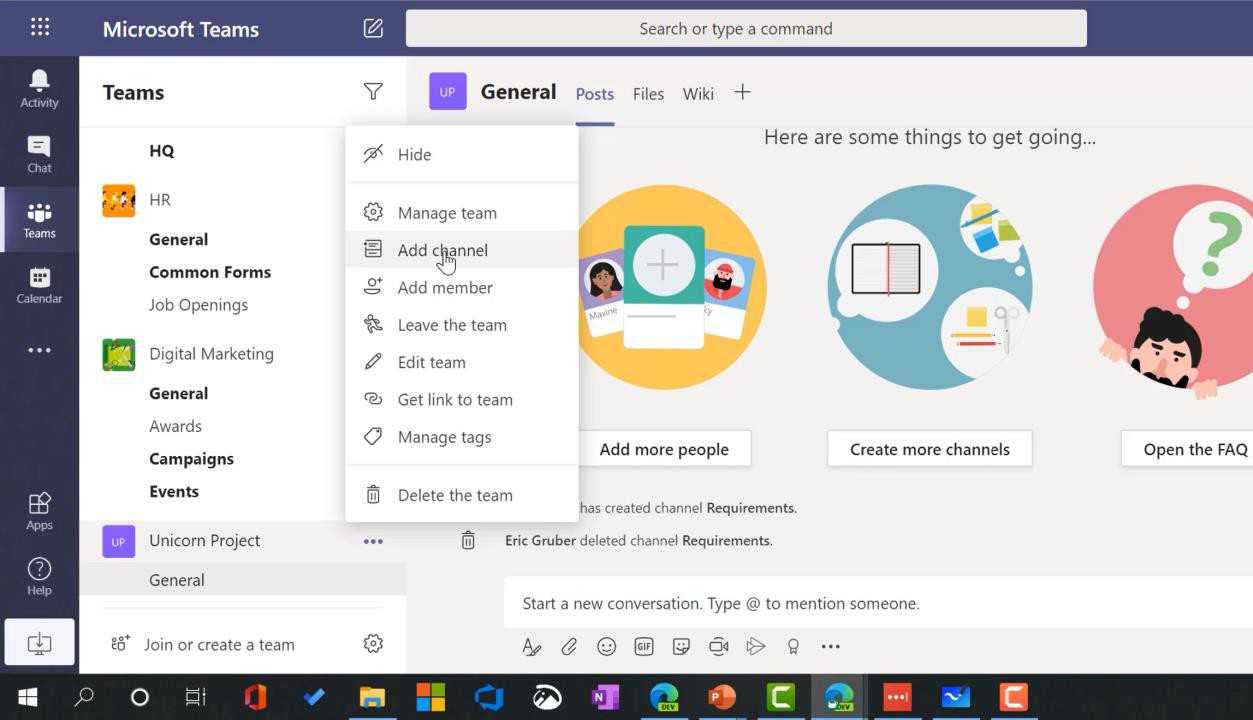1253x720 pixels.
Task: Start a Meet now video call
Action: click(718, 647)
